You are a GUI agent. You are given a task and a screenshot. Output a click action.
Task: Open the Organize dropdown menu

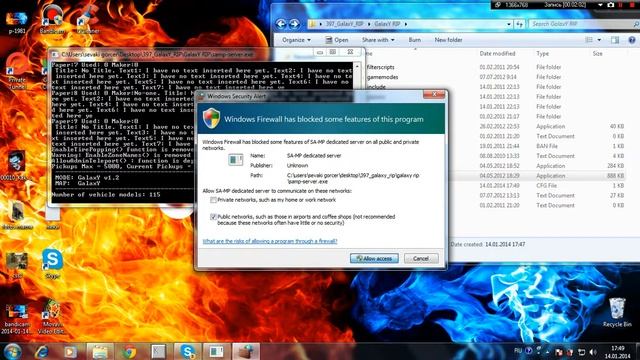(x=296, y=40)
